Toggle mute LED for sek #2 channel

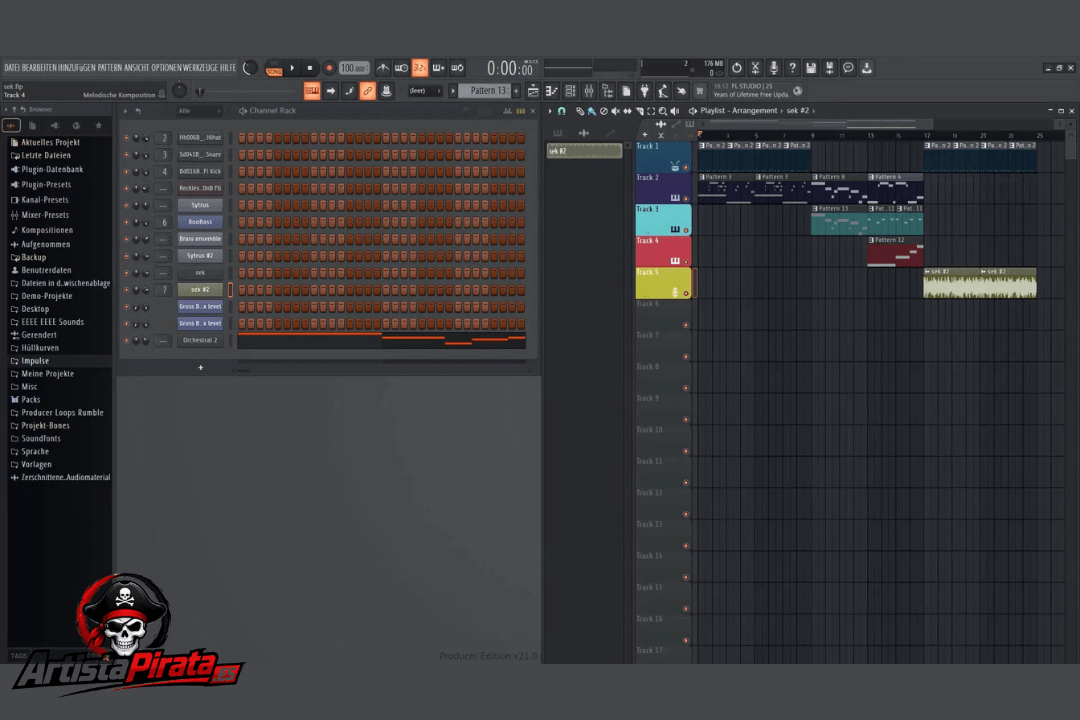pos(127,289)
